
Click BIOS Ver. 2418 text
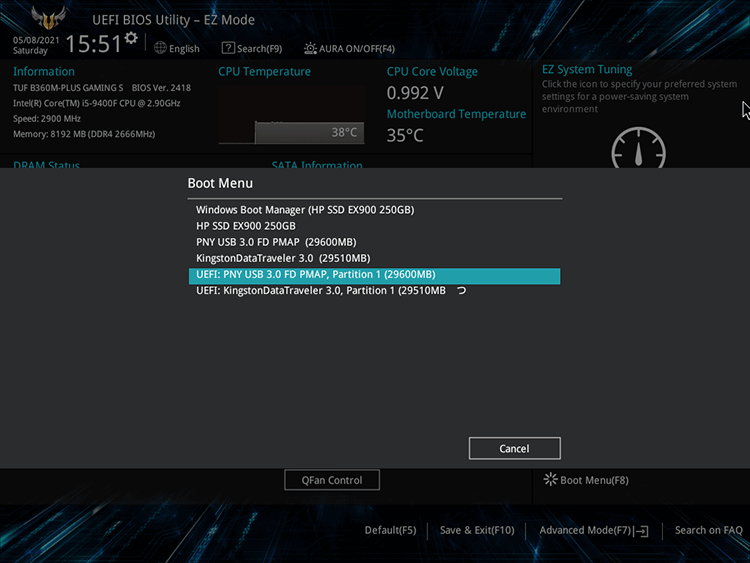coord(161,88)
